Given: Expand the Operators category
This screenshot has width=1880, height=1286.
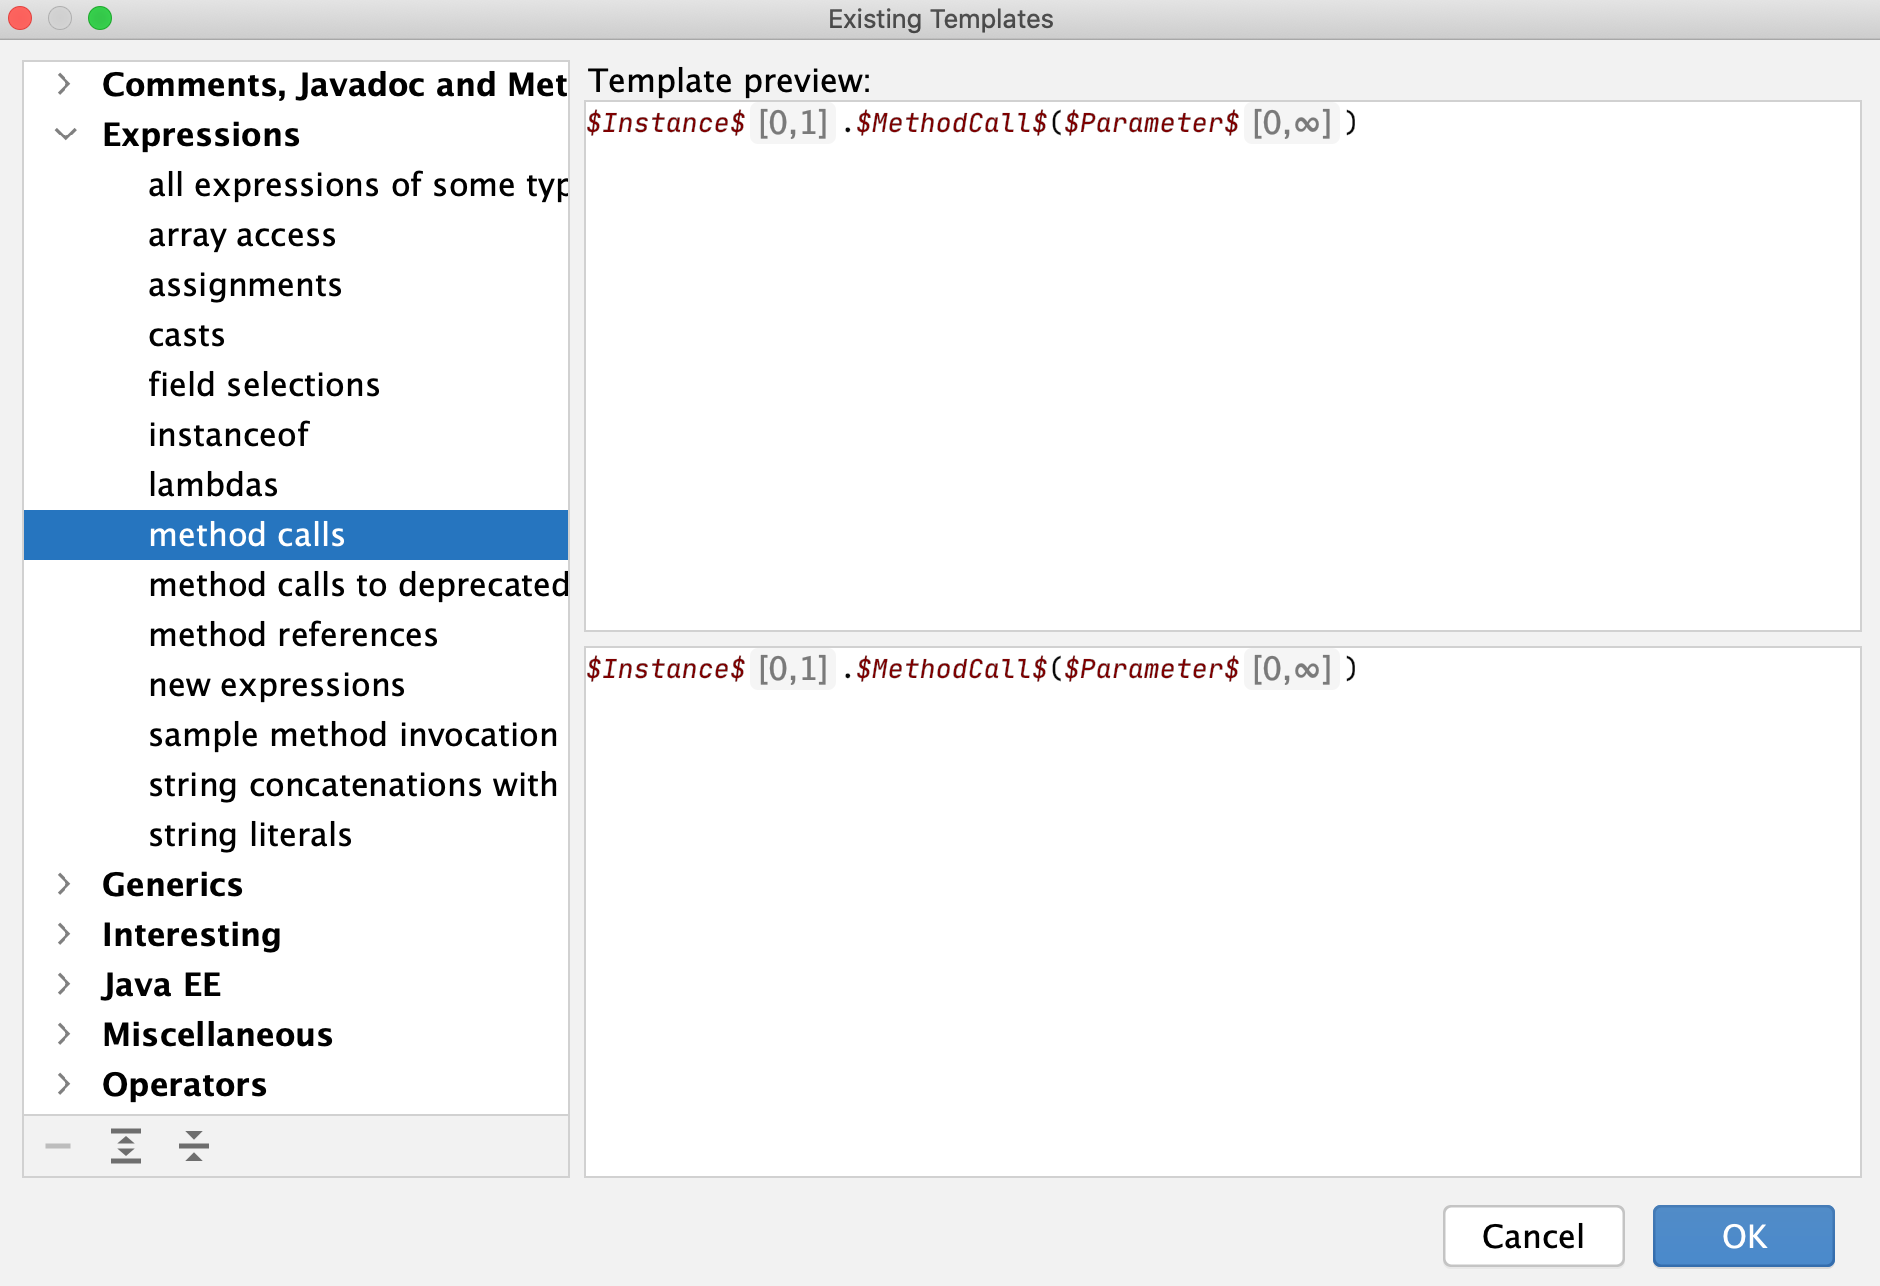Looking at the screenshot, I should tap(65, 1084).
